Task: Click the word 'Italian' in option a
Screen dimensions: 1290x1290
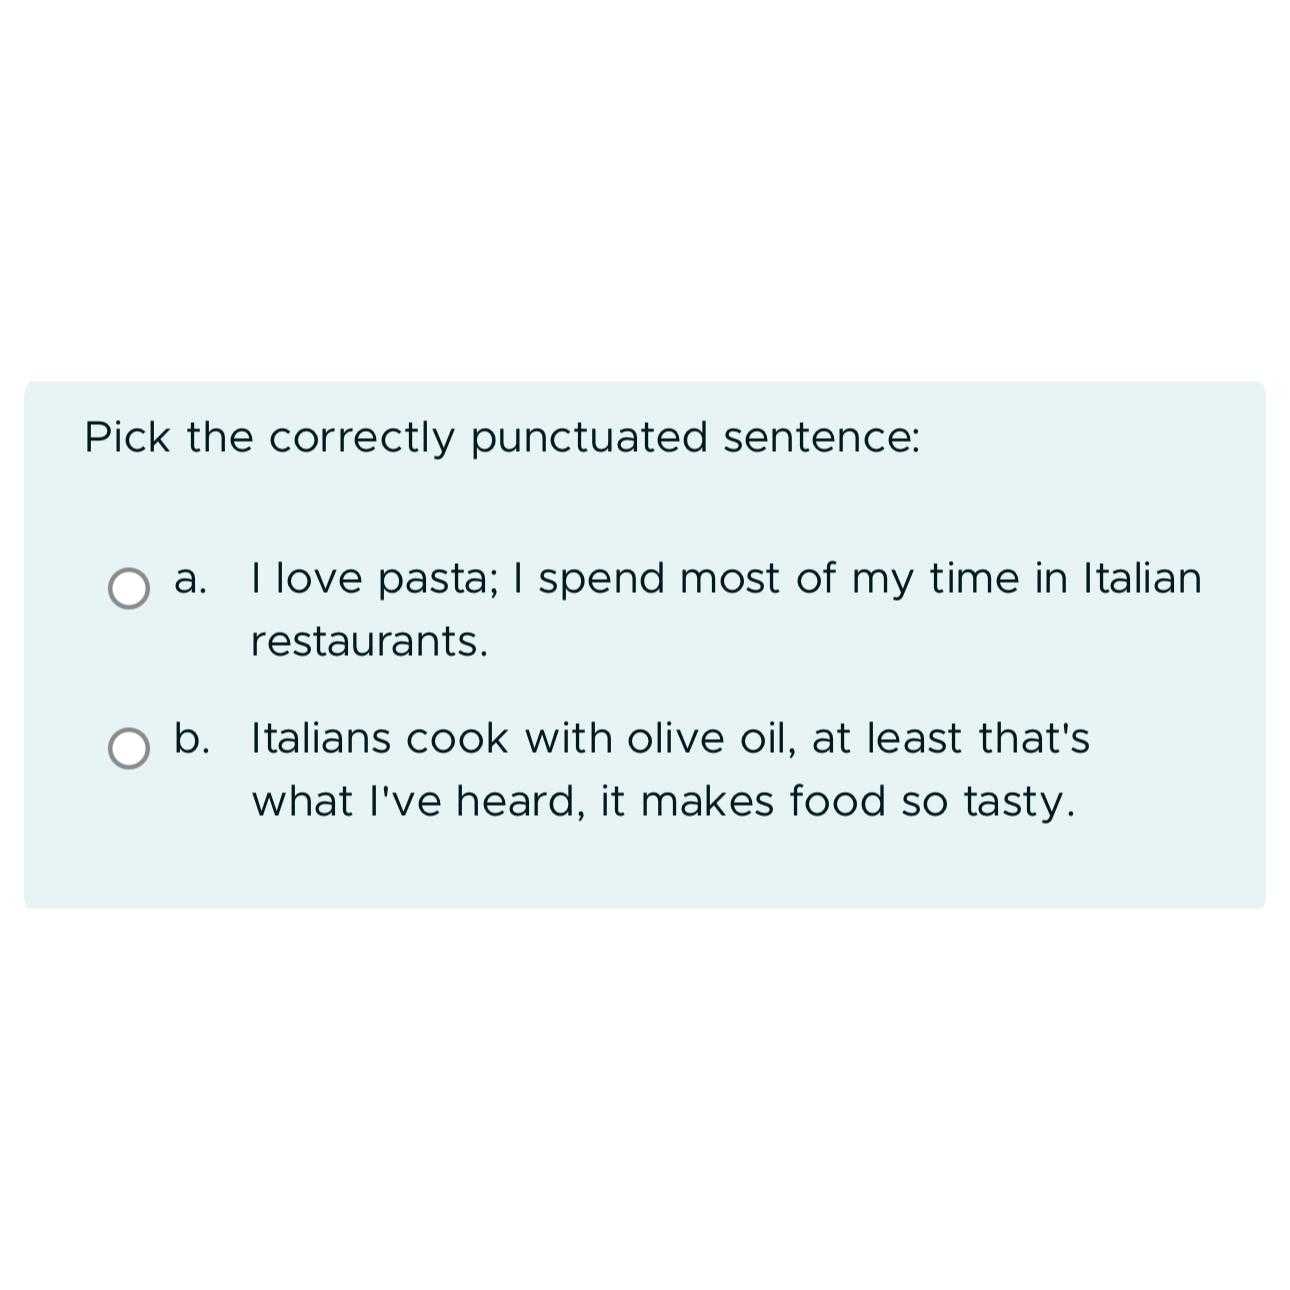Action: click(1143, 579)
